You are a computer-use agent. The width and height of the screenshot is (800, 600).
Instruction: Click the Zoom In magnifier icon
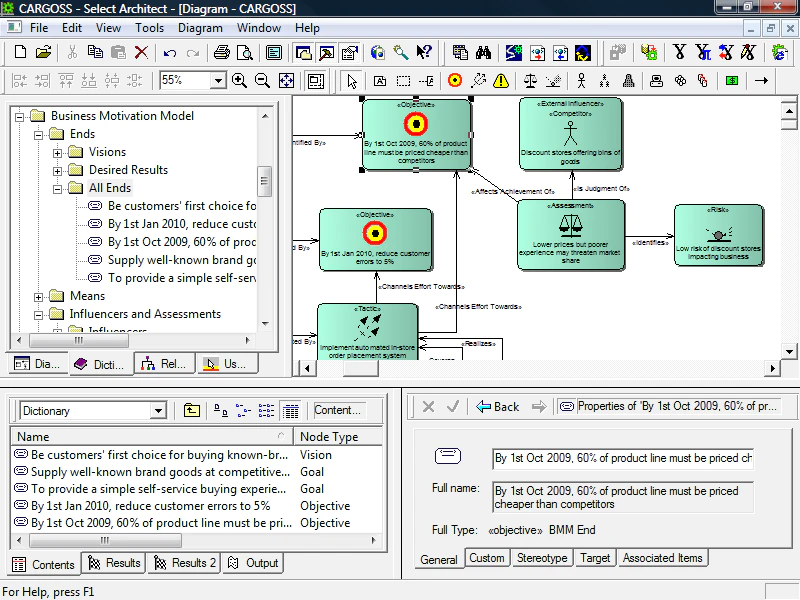coord(239,81)
